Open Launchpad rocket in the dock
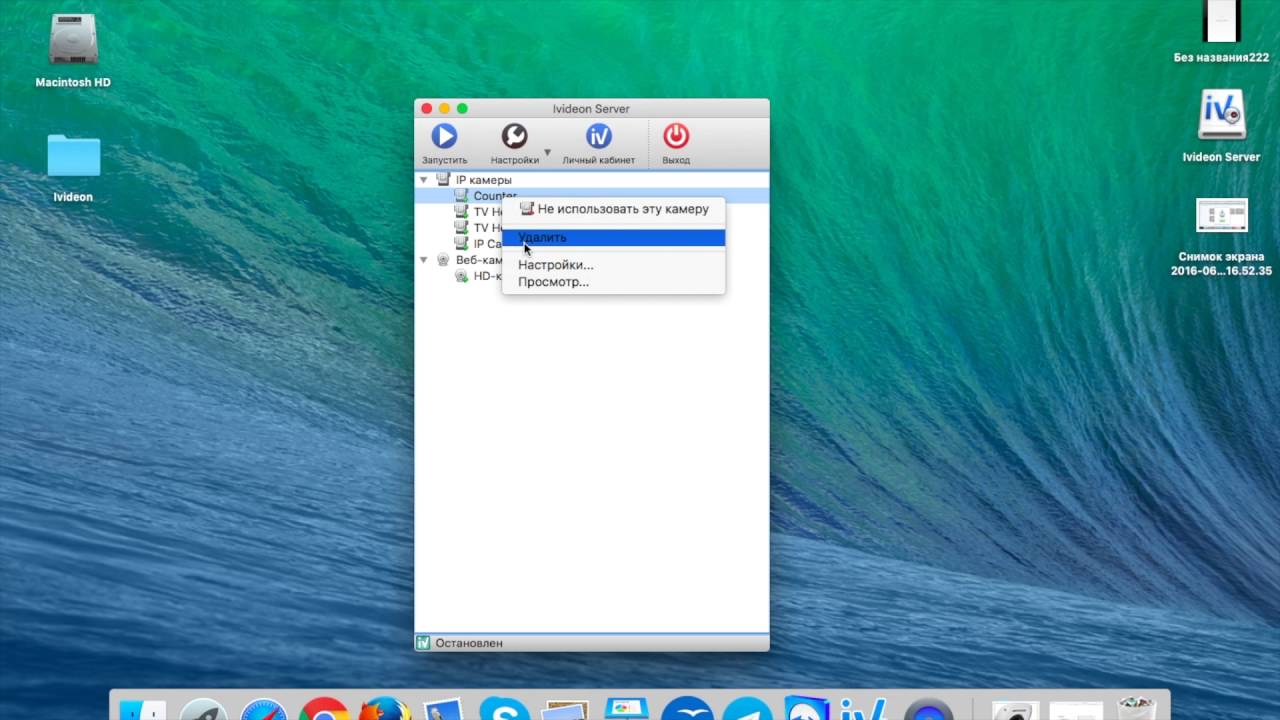 point(204,708)
